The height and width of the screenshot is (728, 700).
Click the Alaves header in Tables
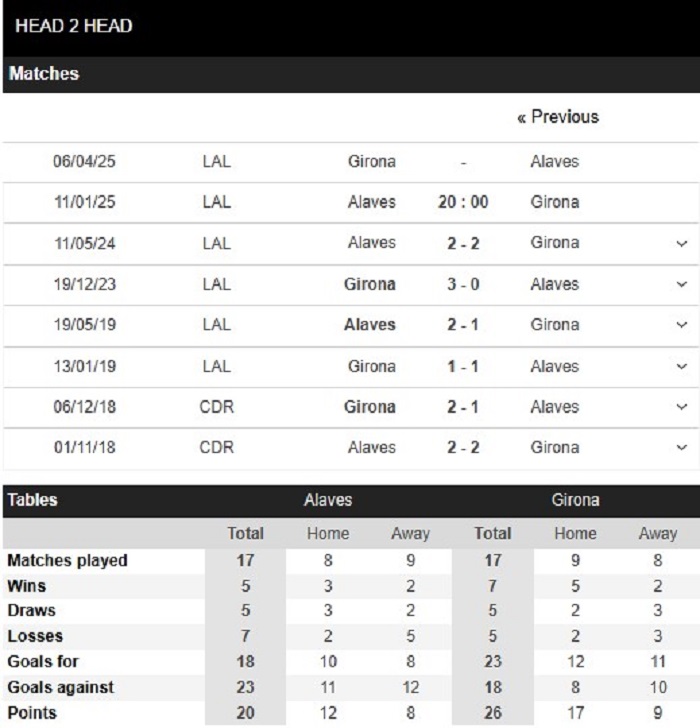(x=328, y=500)
